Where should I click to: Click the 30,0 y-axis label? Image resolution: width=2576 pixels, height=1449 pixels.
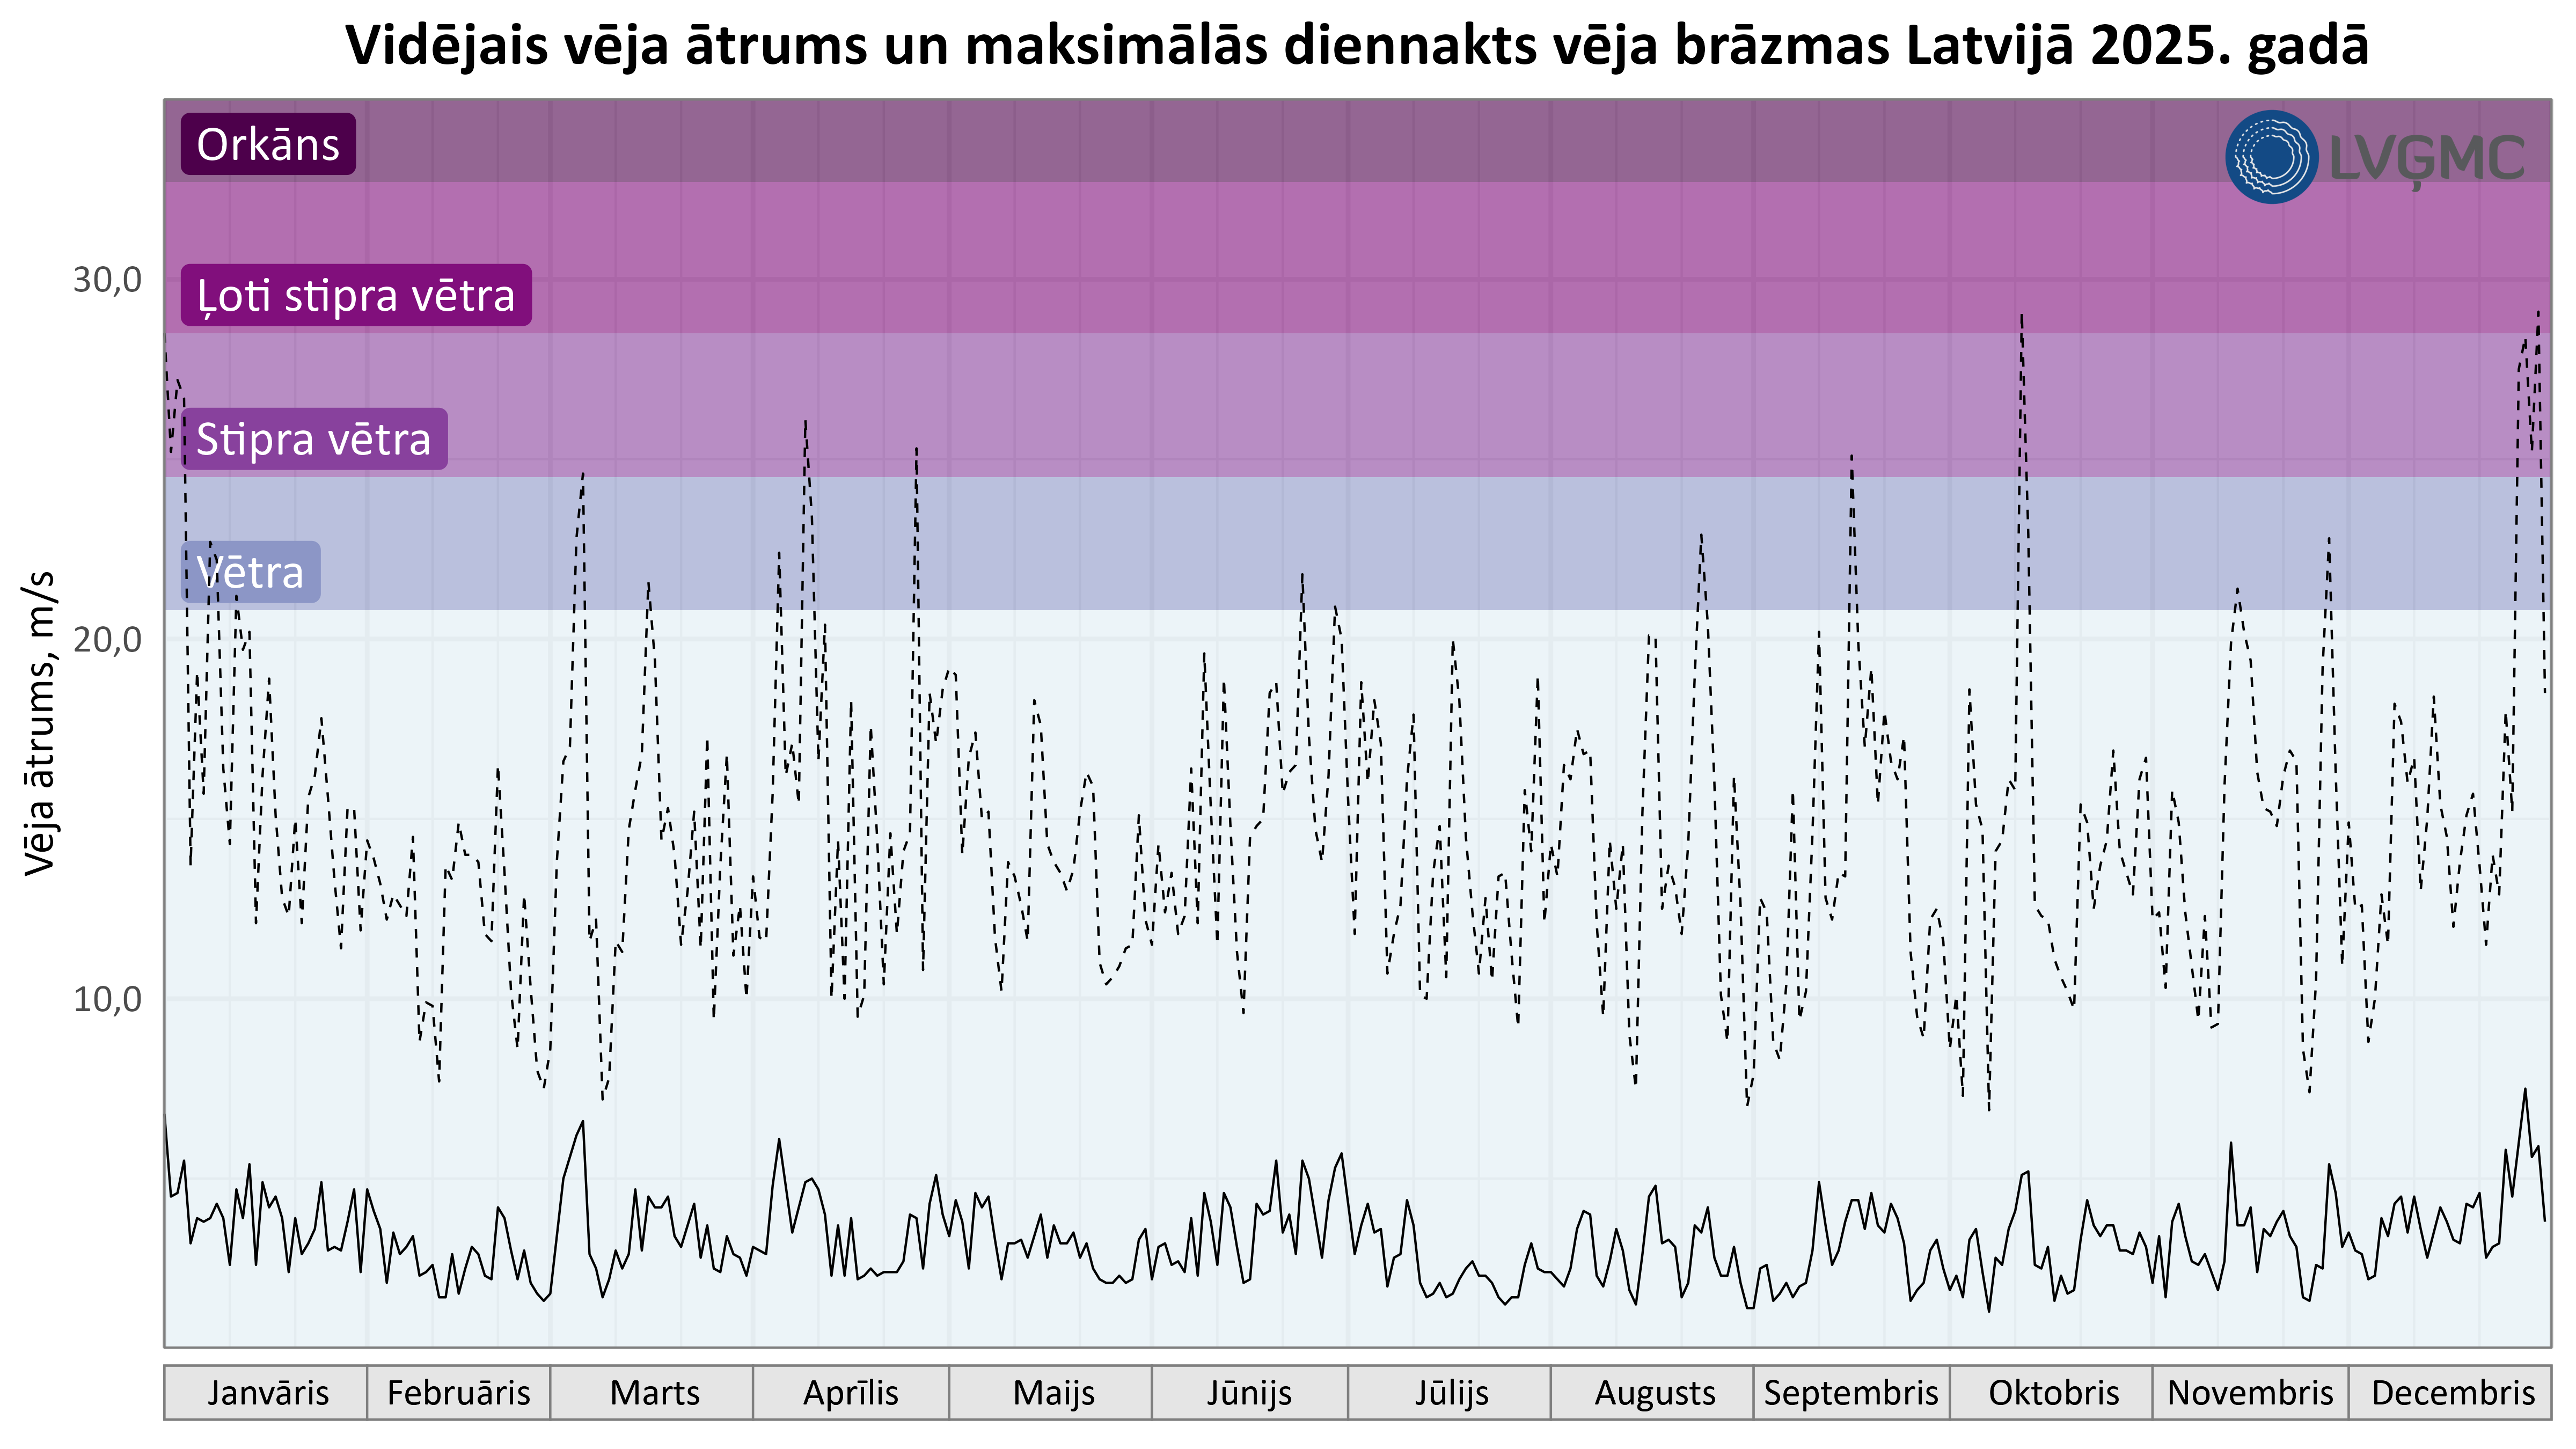[107, 280]
